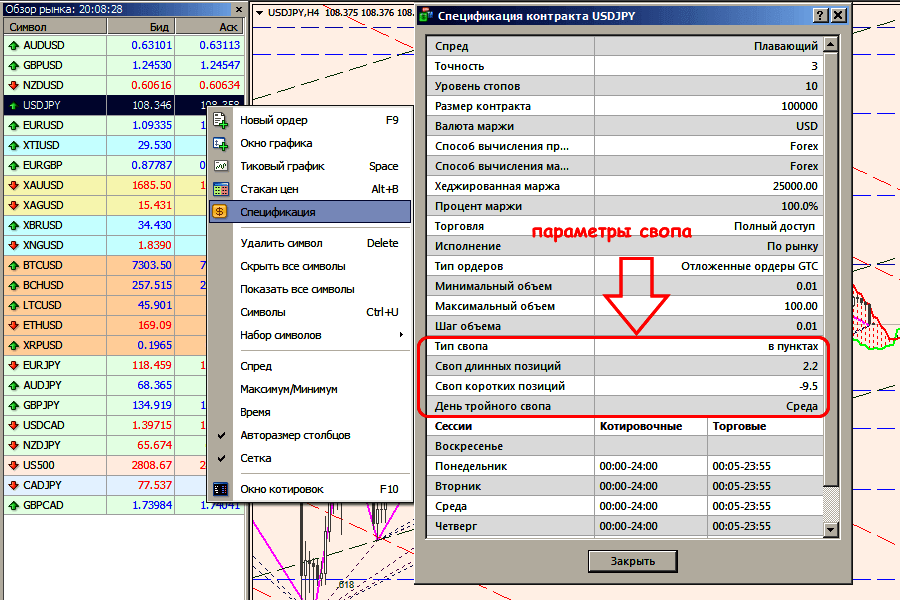Viewport: 900px width, 600px height.
Task: Click the green arrow next to AUDUSD
Action: tap(12, 45)
